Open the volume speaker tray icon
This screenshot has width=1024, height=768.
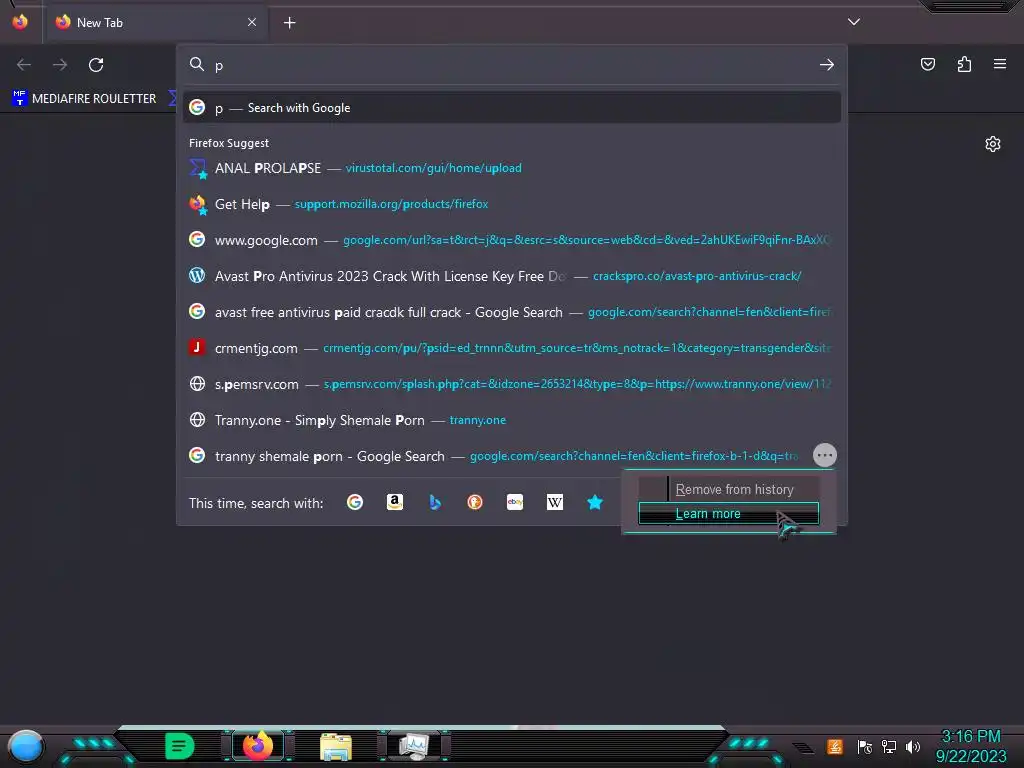[x=913, y=746]
